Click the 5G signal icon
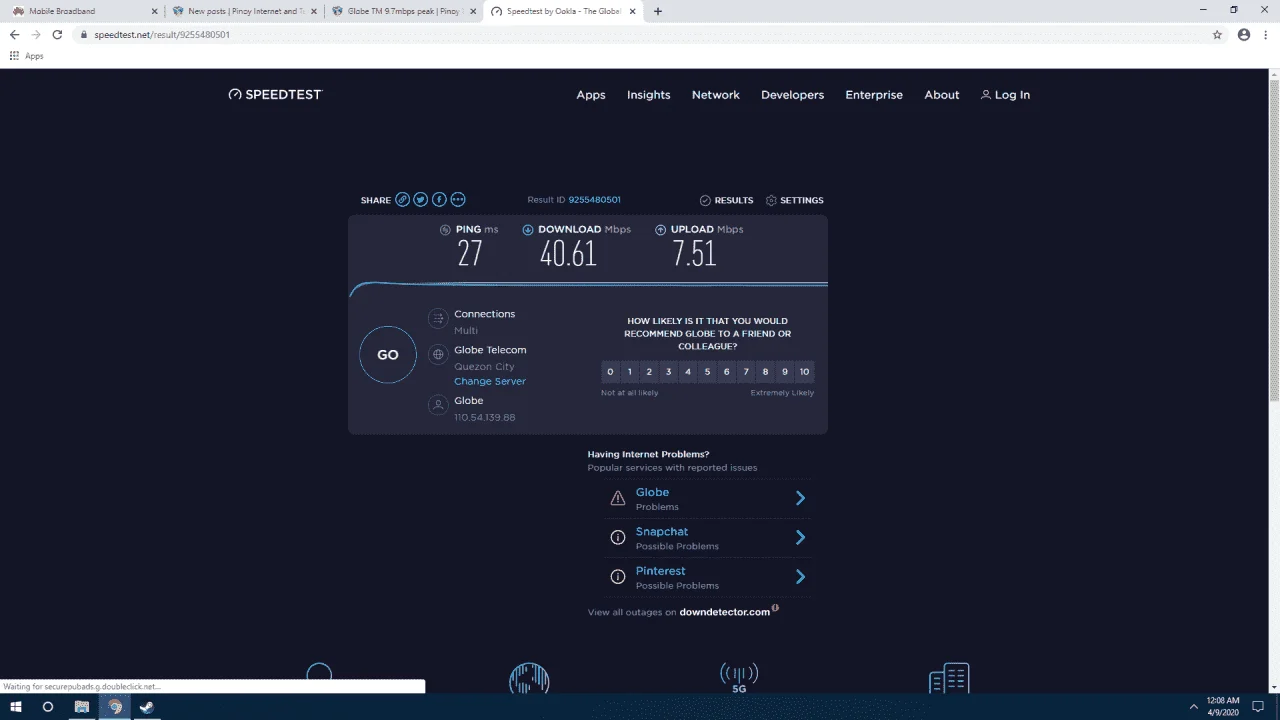 pyautogui.click(x=739, y=677)
